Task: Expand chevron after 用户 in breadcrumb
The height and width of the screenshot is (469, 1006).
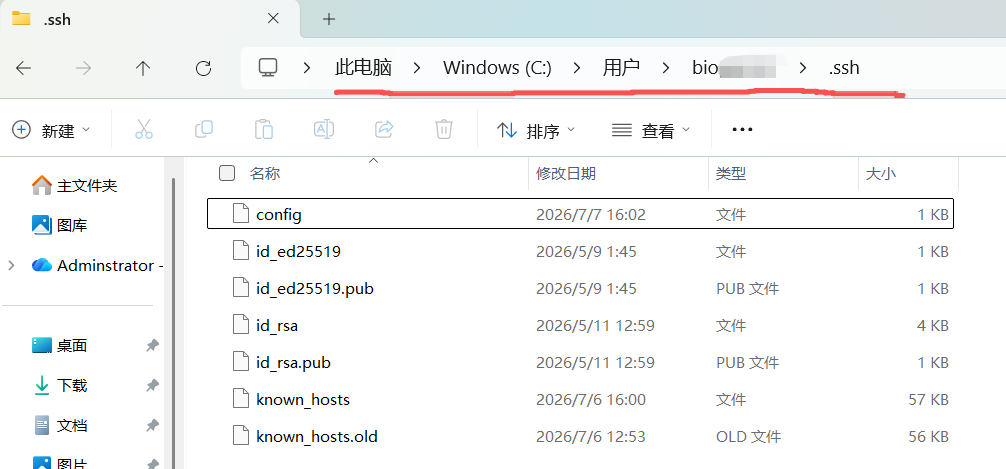Action: [665, 67]
